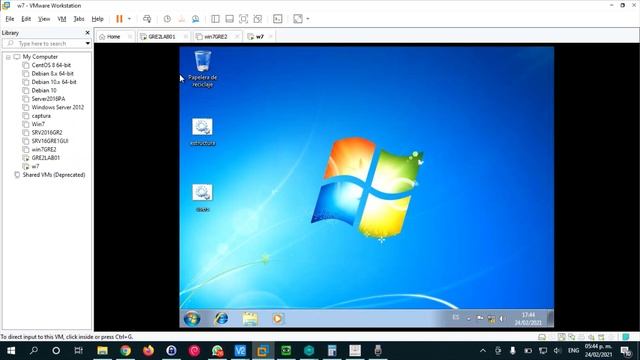Show or hide the library sidebar layout
The width and height of the screenshot is (640, 360).
pos(215,19)
